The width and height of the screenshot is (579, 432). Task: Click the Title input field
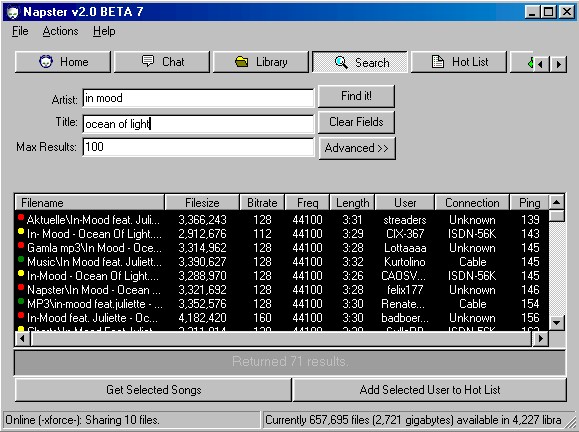click(198, 124)
